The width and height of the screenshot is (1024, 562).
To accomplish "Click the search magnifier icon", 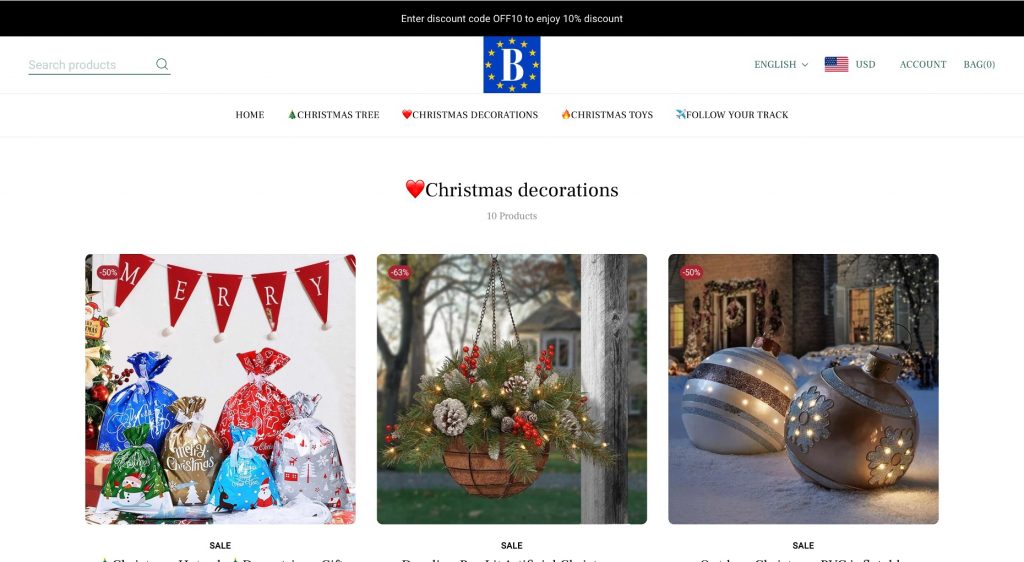I will click(162, 65).
